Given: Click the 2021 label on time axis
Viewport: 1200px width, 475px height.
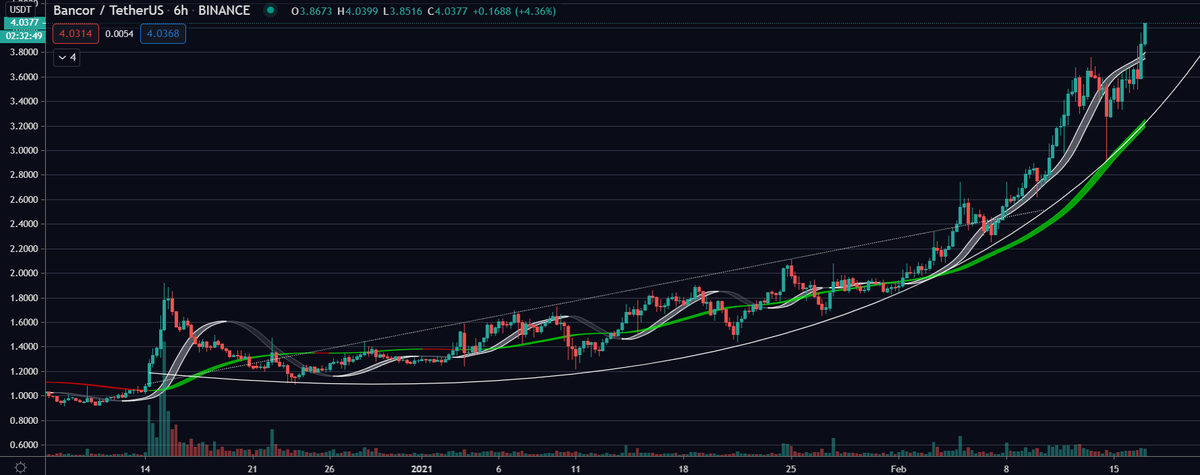Looking at the screenshot, I should [x=420, y=467].
